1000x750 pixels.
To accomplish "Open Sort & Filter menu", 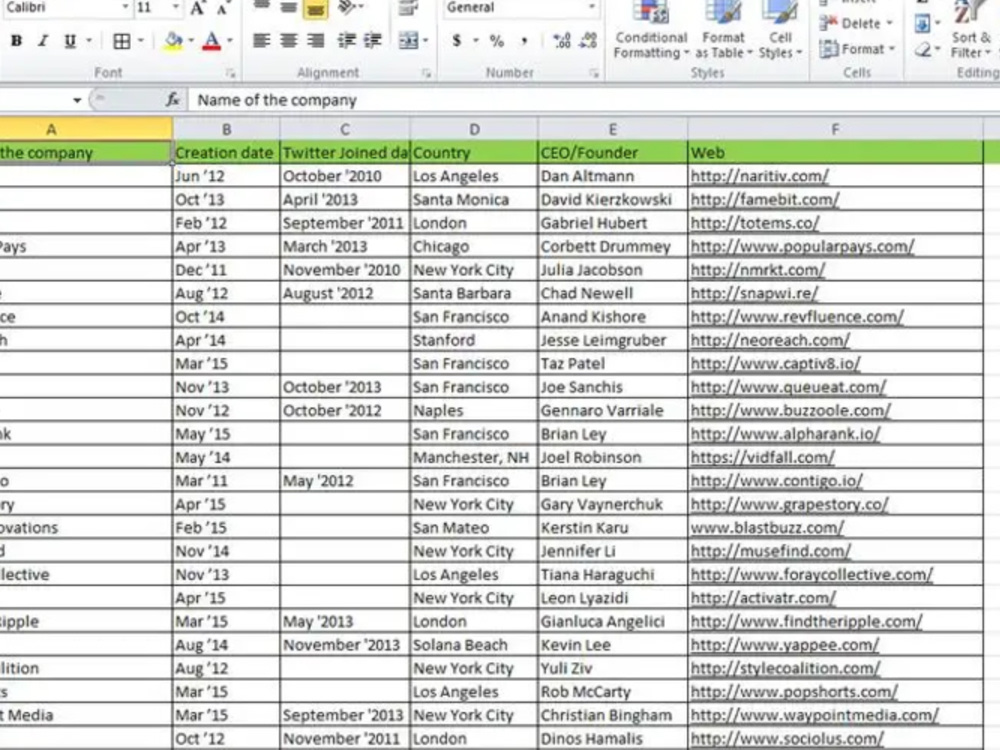I will click(971, 29).
